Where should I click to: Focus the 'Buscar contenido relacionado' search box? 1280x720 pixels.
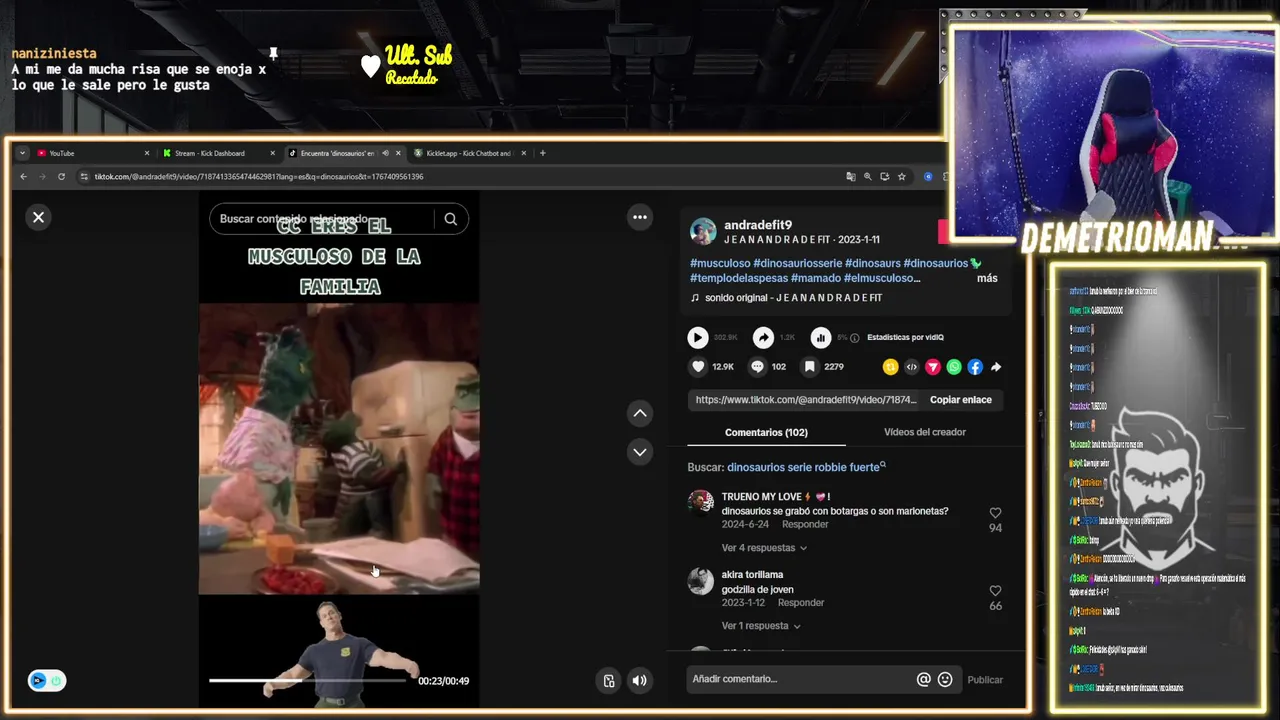tap(322, 219)
